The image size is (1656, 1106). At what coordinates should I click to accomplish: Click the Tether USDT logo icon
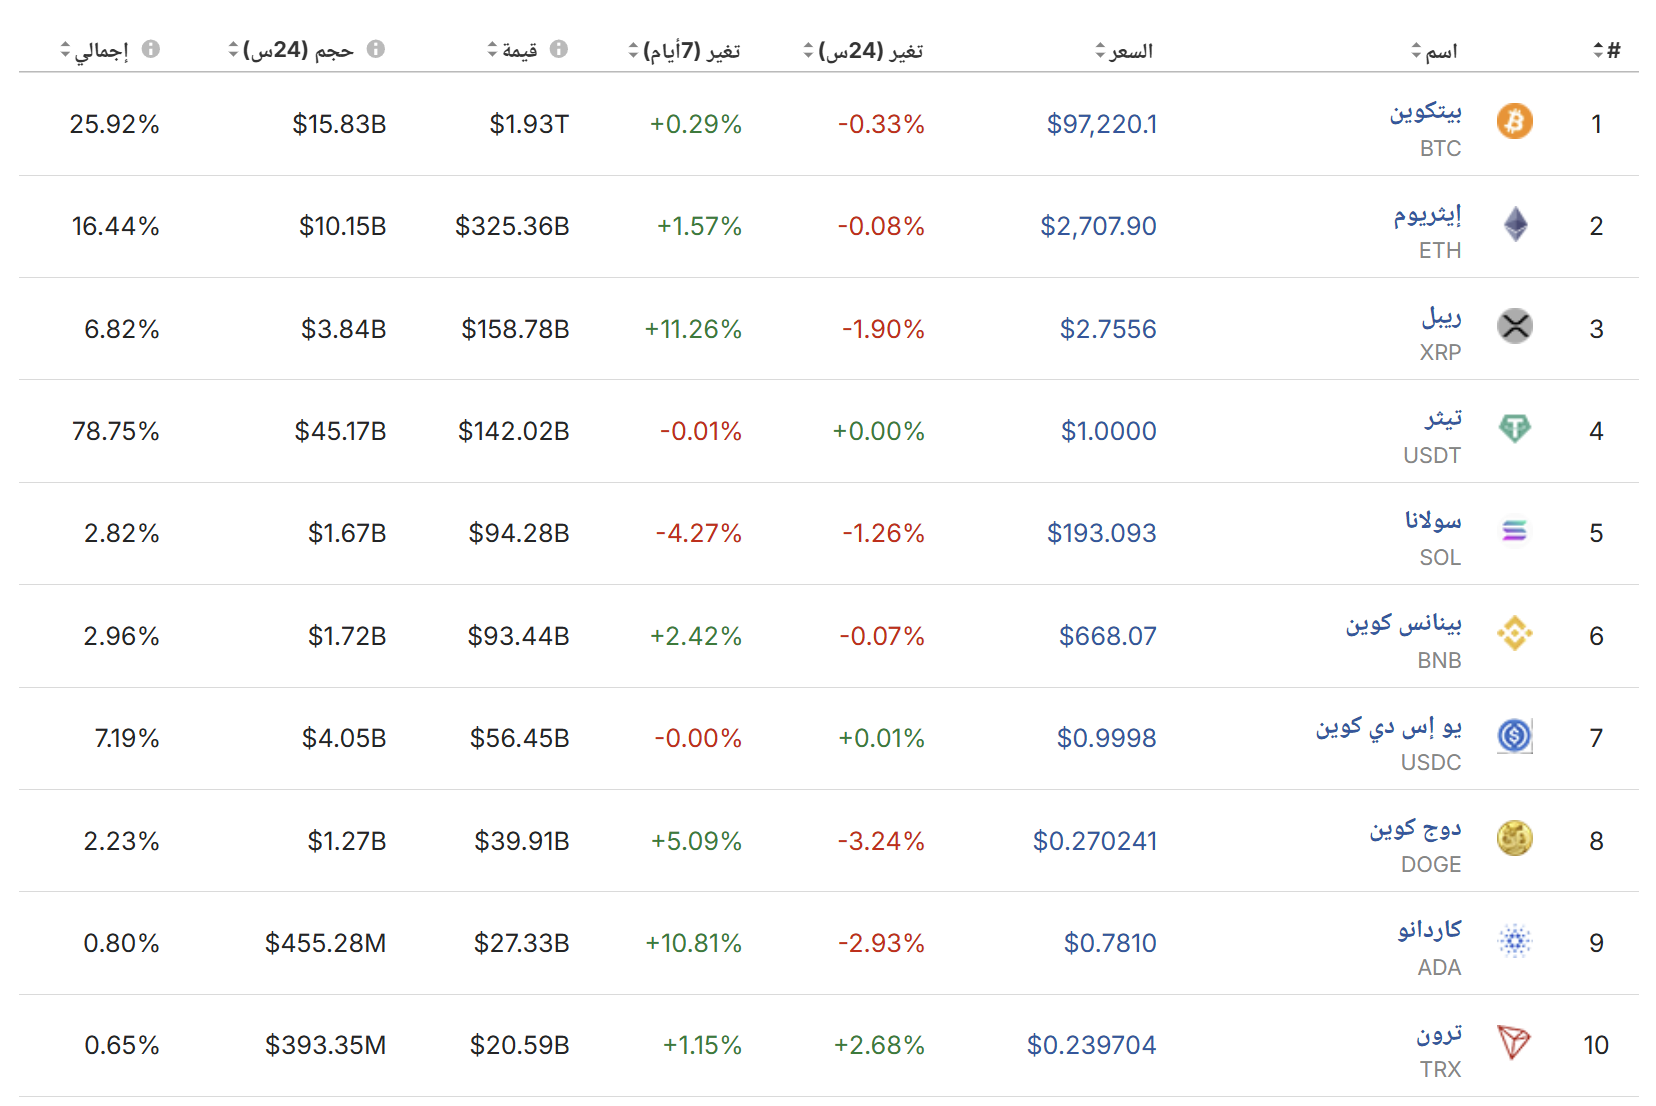click(x=1514, y=428)
